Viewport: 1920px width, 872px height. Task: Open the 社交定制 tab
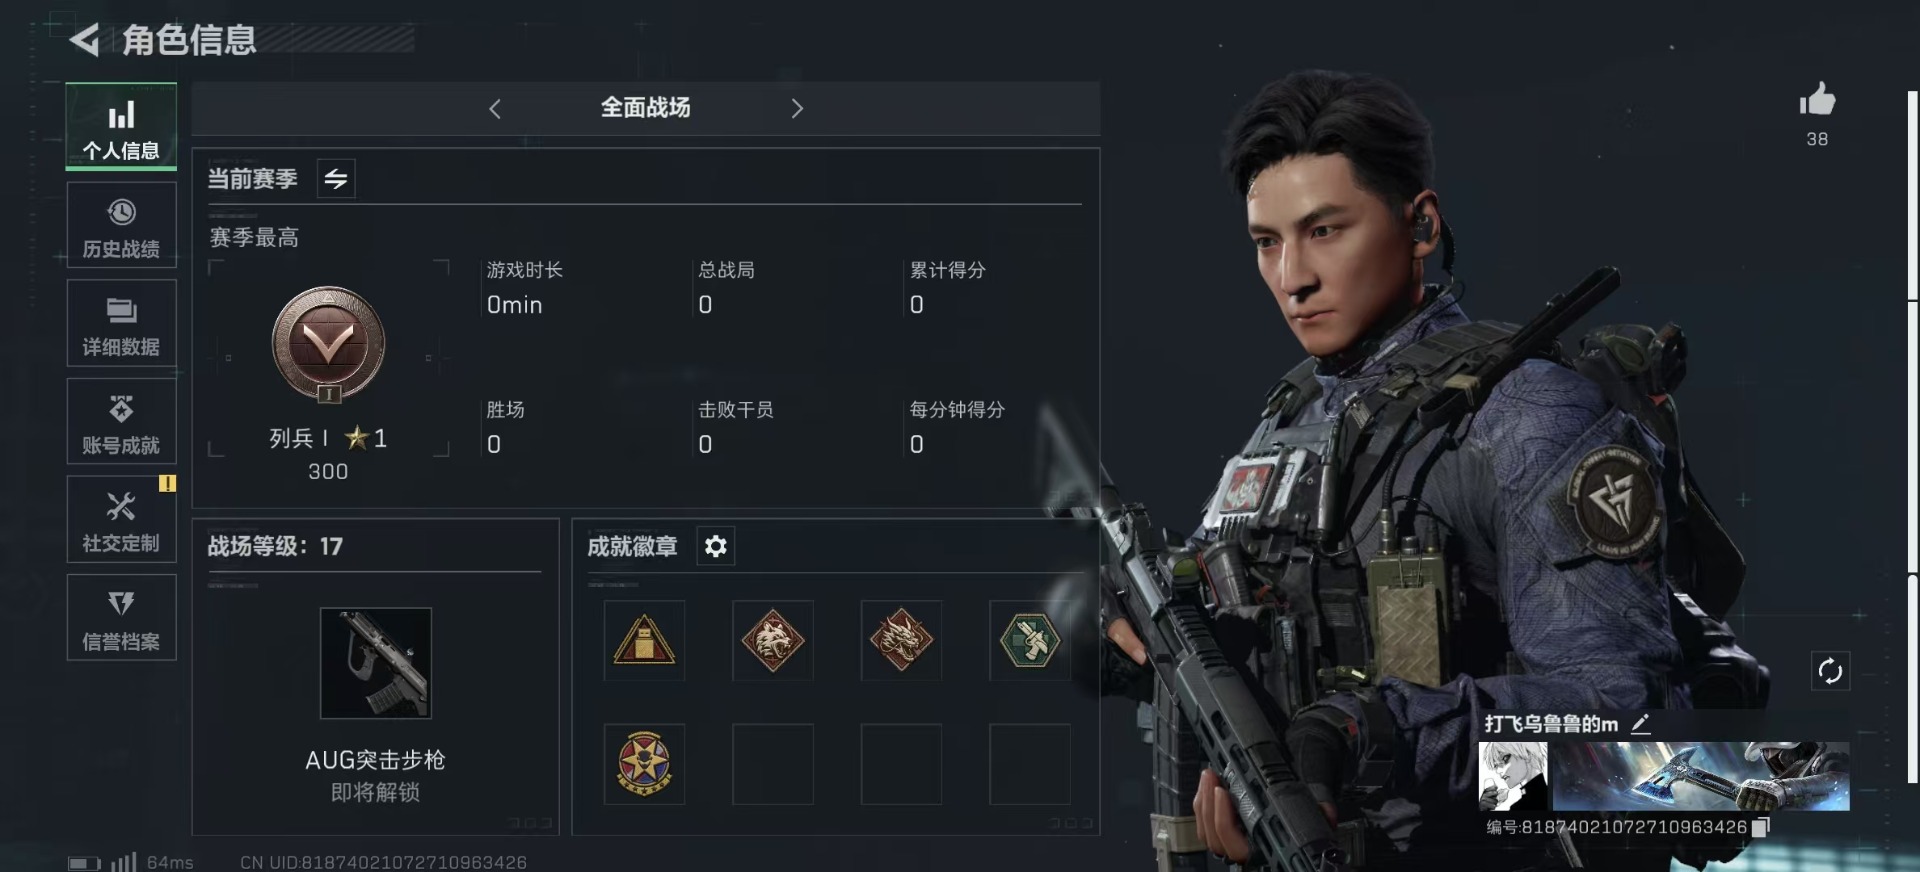pyautogui.click(x=121, y=520)
